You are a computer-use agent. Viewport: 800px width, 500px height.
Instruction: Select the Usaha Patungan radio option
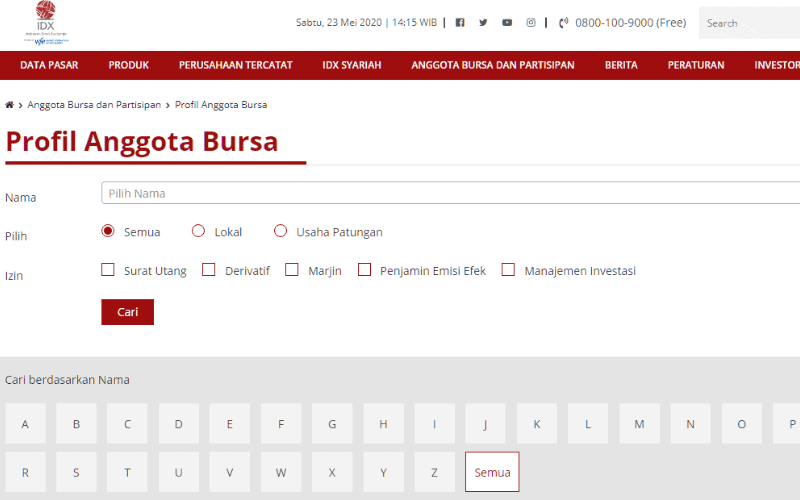coord(280,231)
